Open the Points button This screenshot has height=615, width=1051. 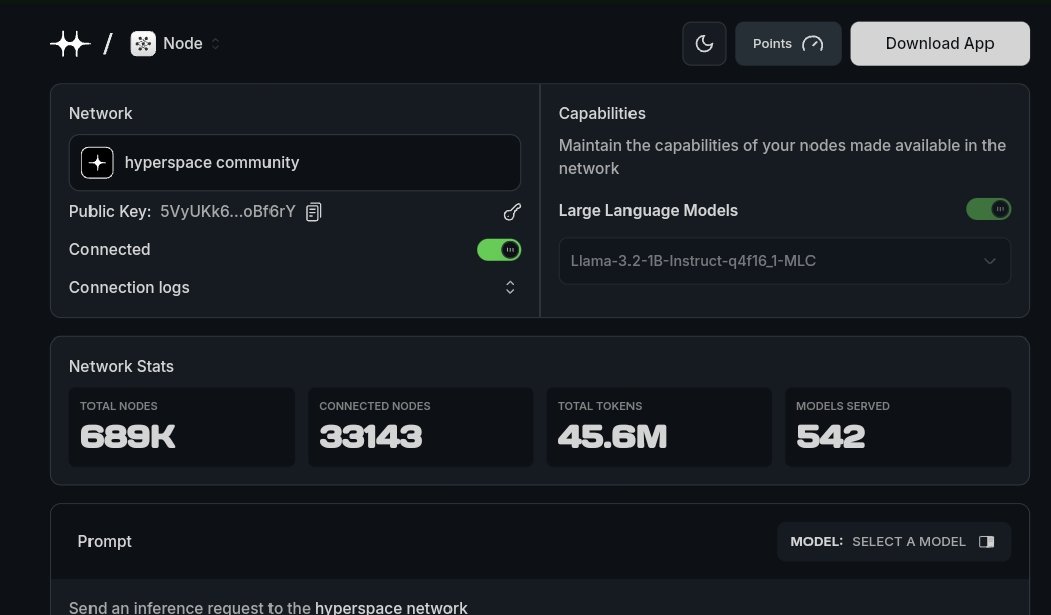click(788, 44)
